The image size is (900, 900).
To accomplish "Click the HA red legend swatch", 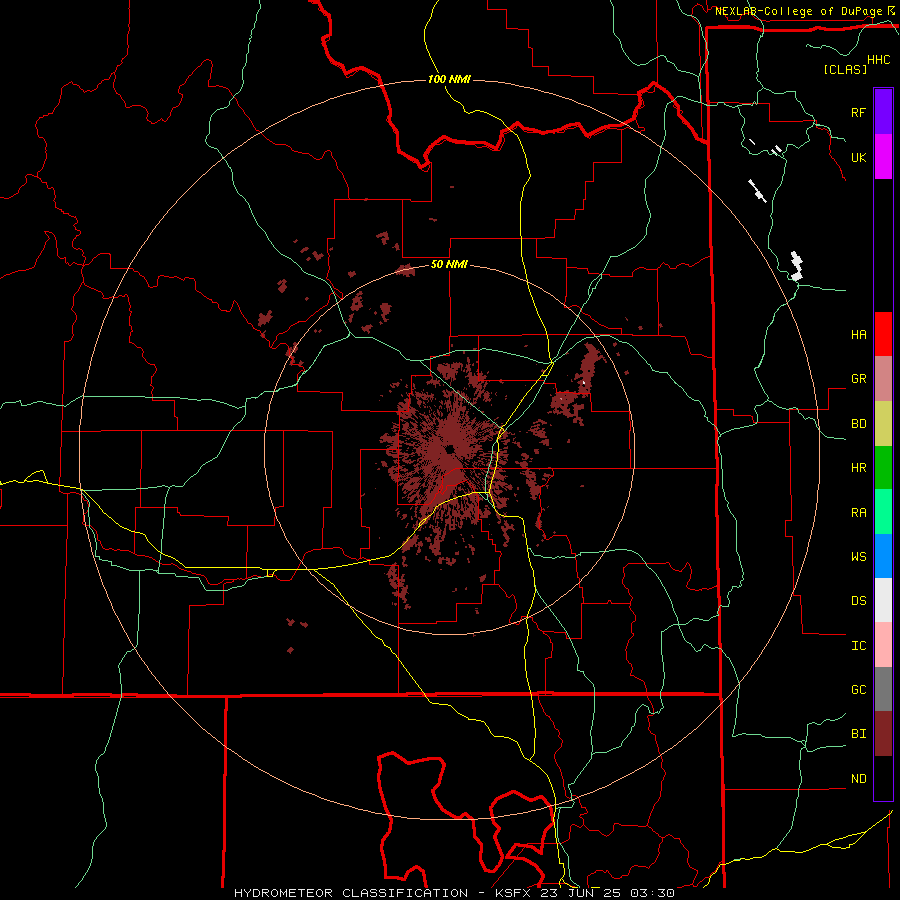I will [883, 334].
